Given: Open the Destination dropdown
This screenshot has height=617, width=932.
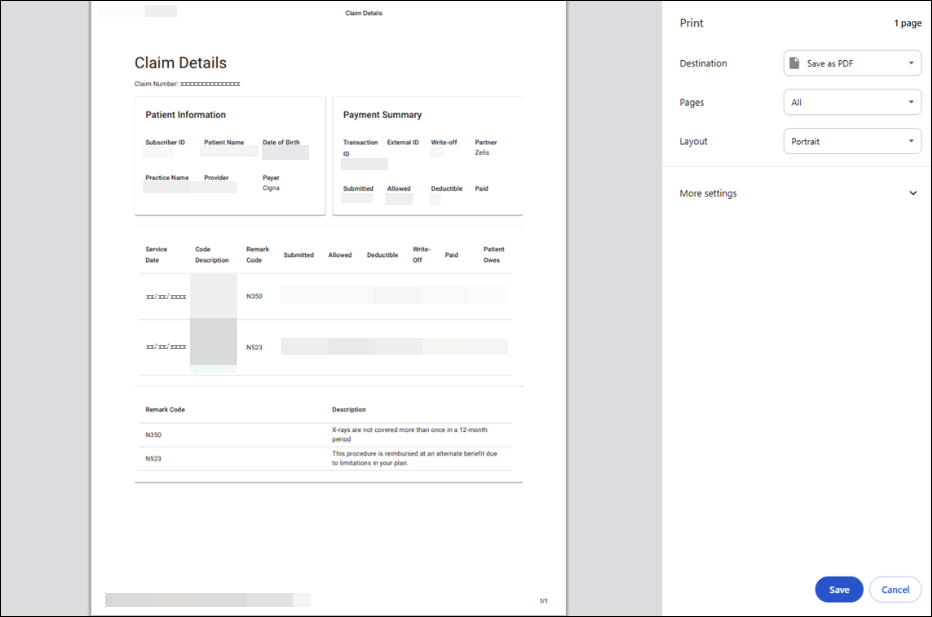Looking at the screenshot, I should (852, 63).
